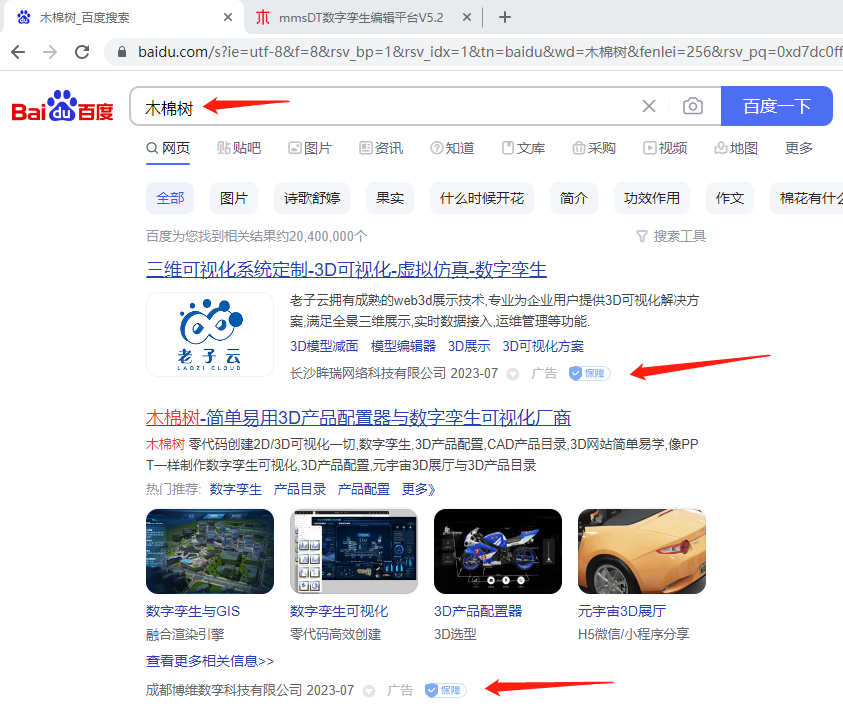Click the browser address bar URL
Image resolution: width=843 pixels, height=721 pixels.
click(x=489, y=52)
